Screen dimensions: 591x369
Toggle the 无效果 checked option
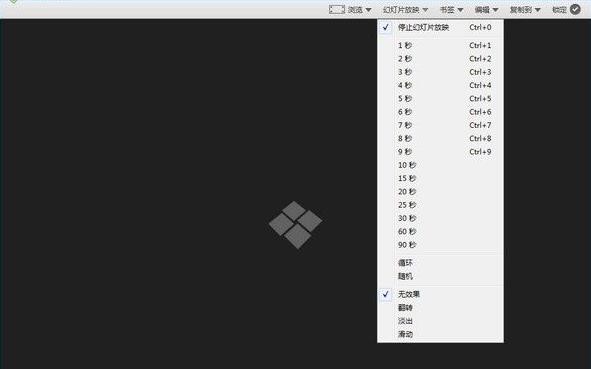tap(440, 294)
